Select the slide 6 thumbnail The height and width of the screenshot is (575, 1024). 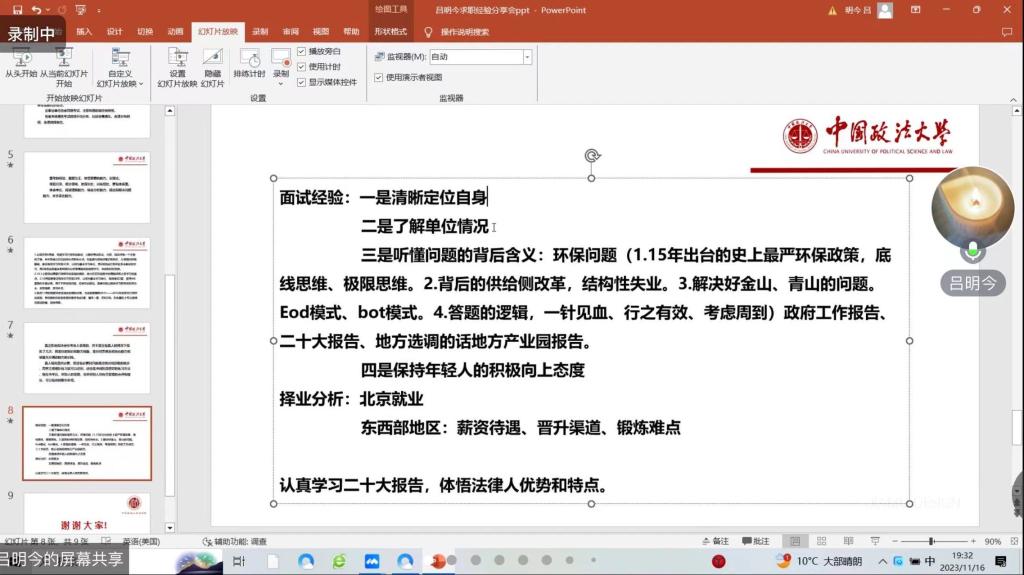(86, 272)
